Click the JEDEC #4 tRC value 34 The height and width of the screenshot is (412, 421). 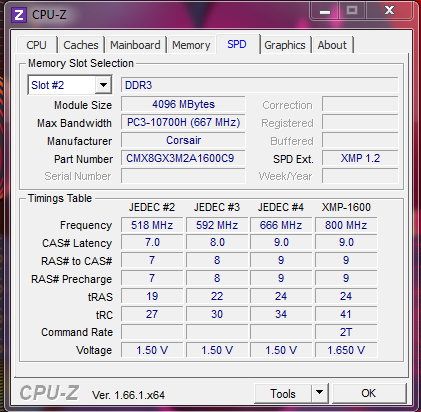tap(281, 314)
